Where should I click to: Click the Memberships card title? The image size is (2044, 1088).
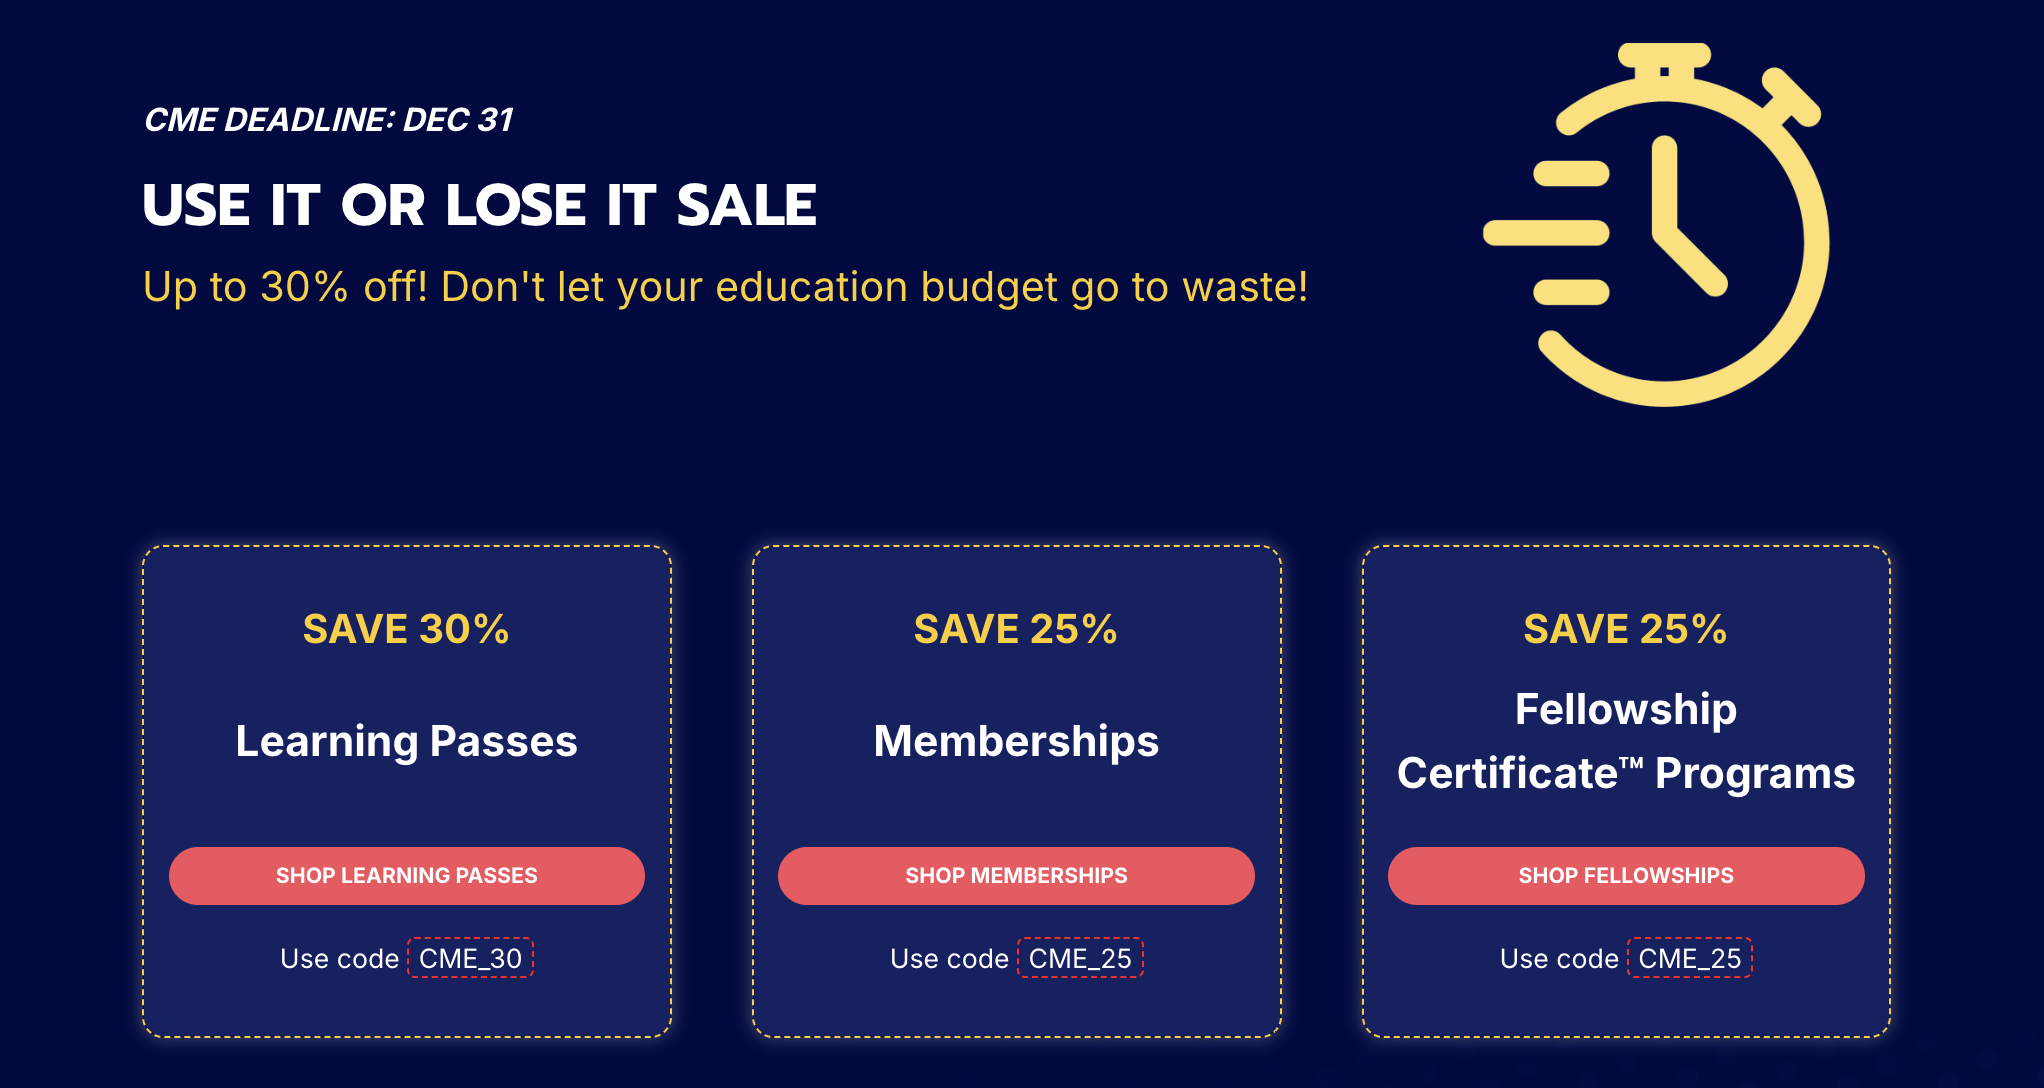click(x=1016, y=741)
